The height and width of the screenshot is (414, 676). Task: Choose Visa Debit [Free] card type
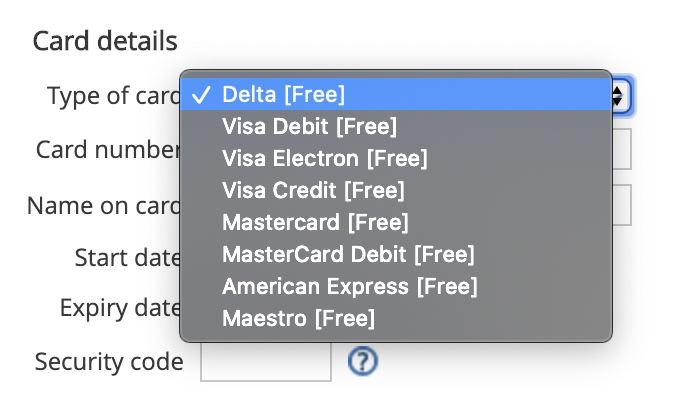[396, 126]
